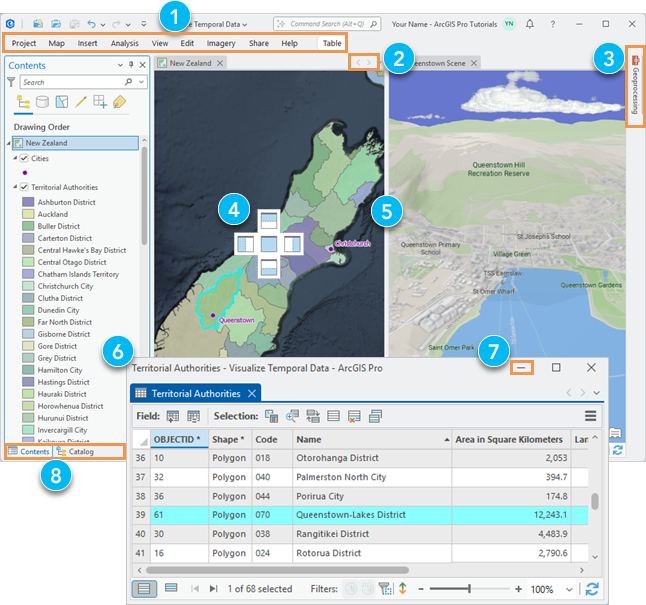
Task: Dock to the left docking target
Action: coord(246,244)
